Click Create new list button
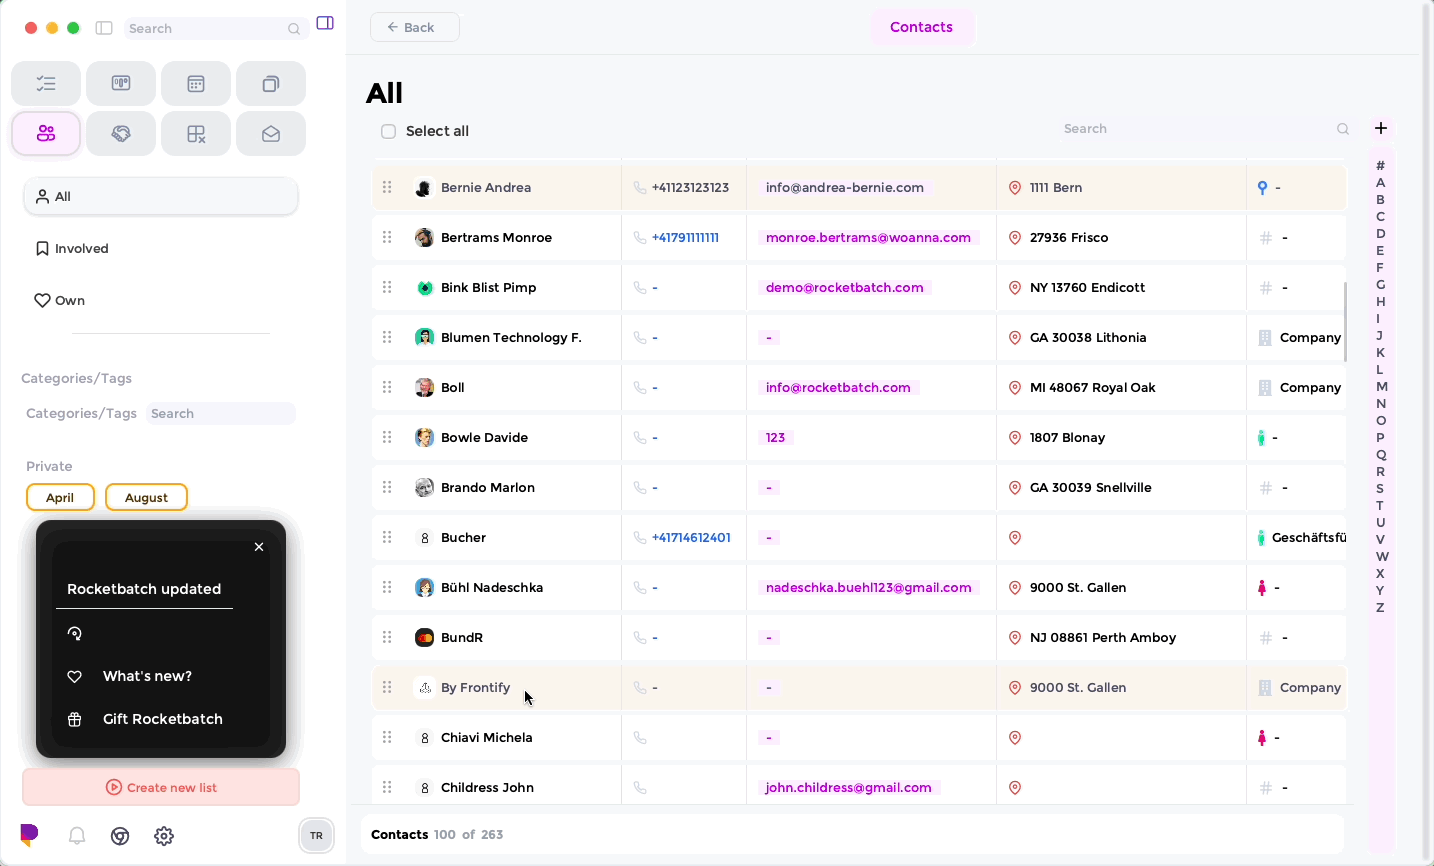Image resolution: width=1434 pixels, height=866 pixels. (161, 787)
